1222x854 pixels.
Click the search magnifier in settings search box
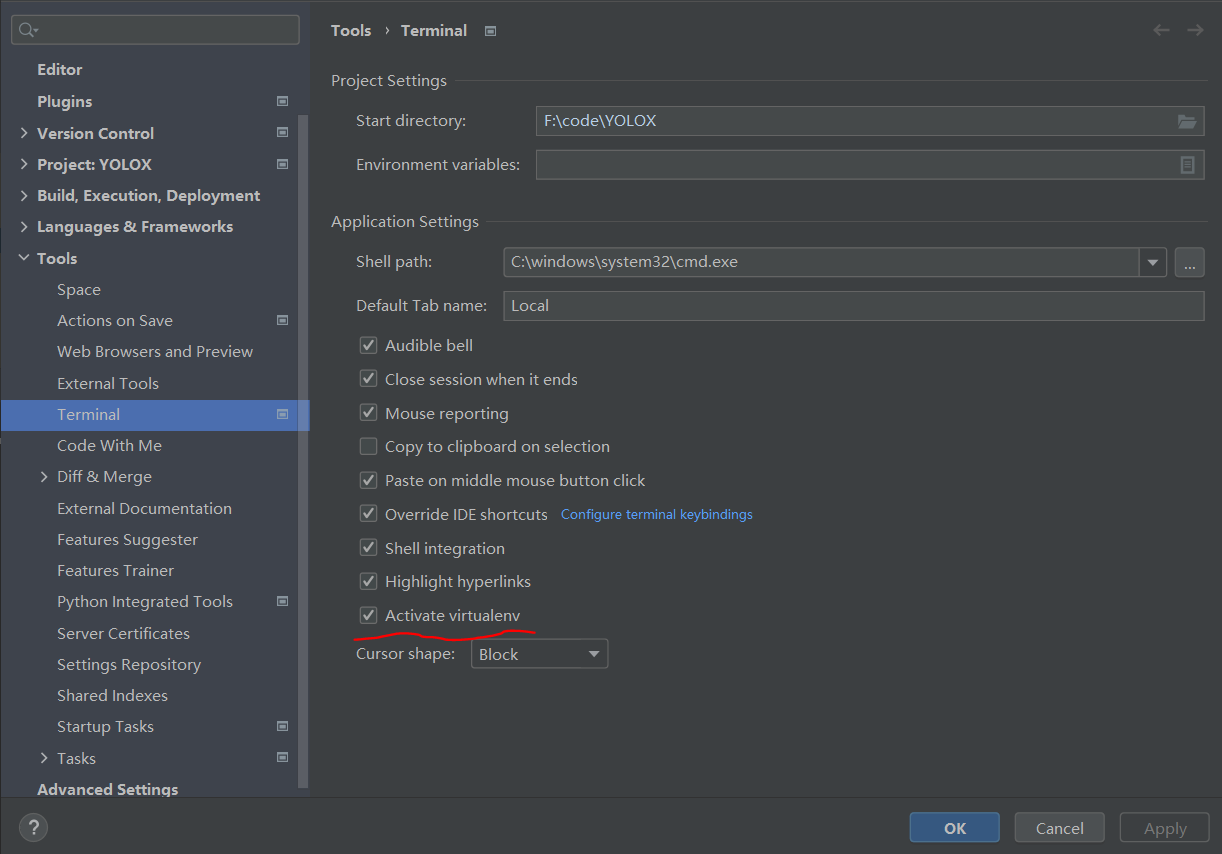(x=25, y=29)
